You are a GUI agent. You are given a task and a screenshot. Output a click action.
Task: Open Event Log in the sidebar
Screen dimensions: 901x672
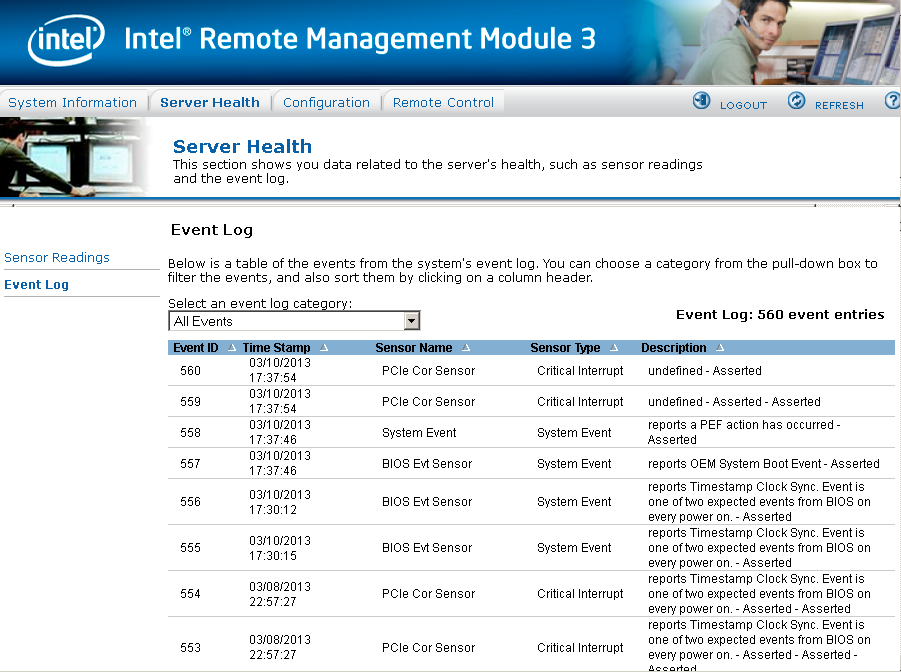pos(36,285)
